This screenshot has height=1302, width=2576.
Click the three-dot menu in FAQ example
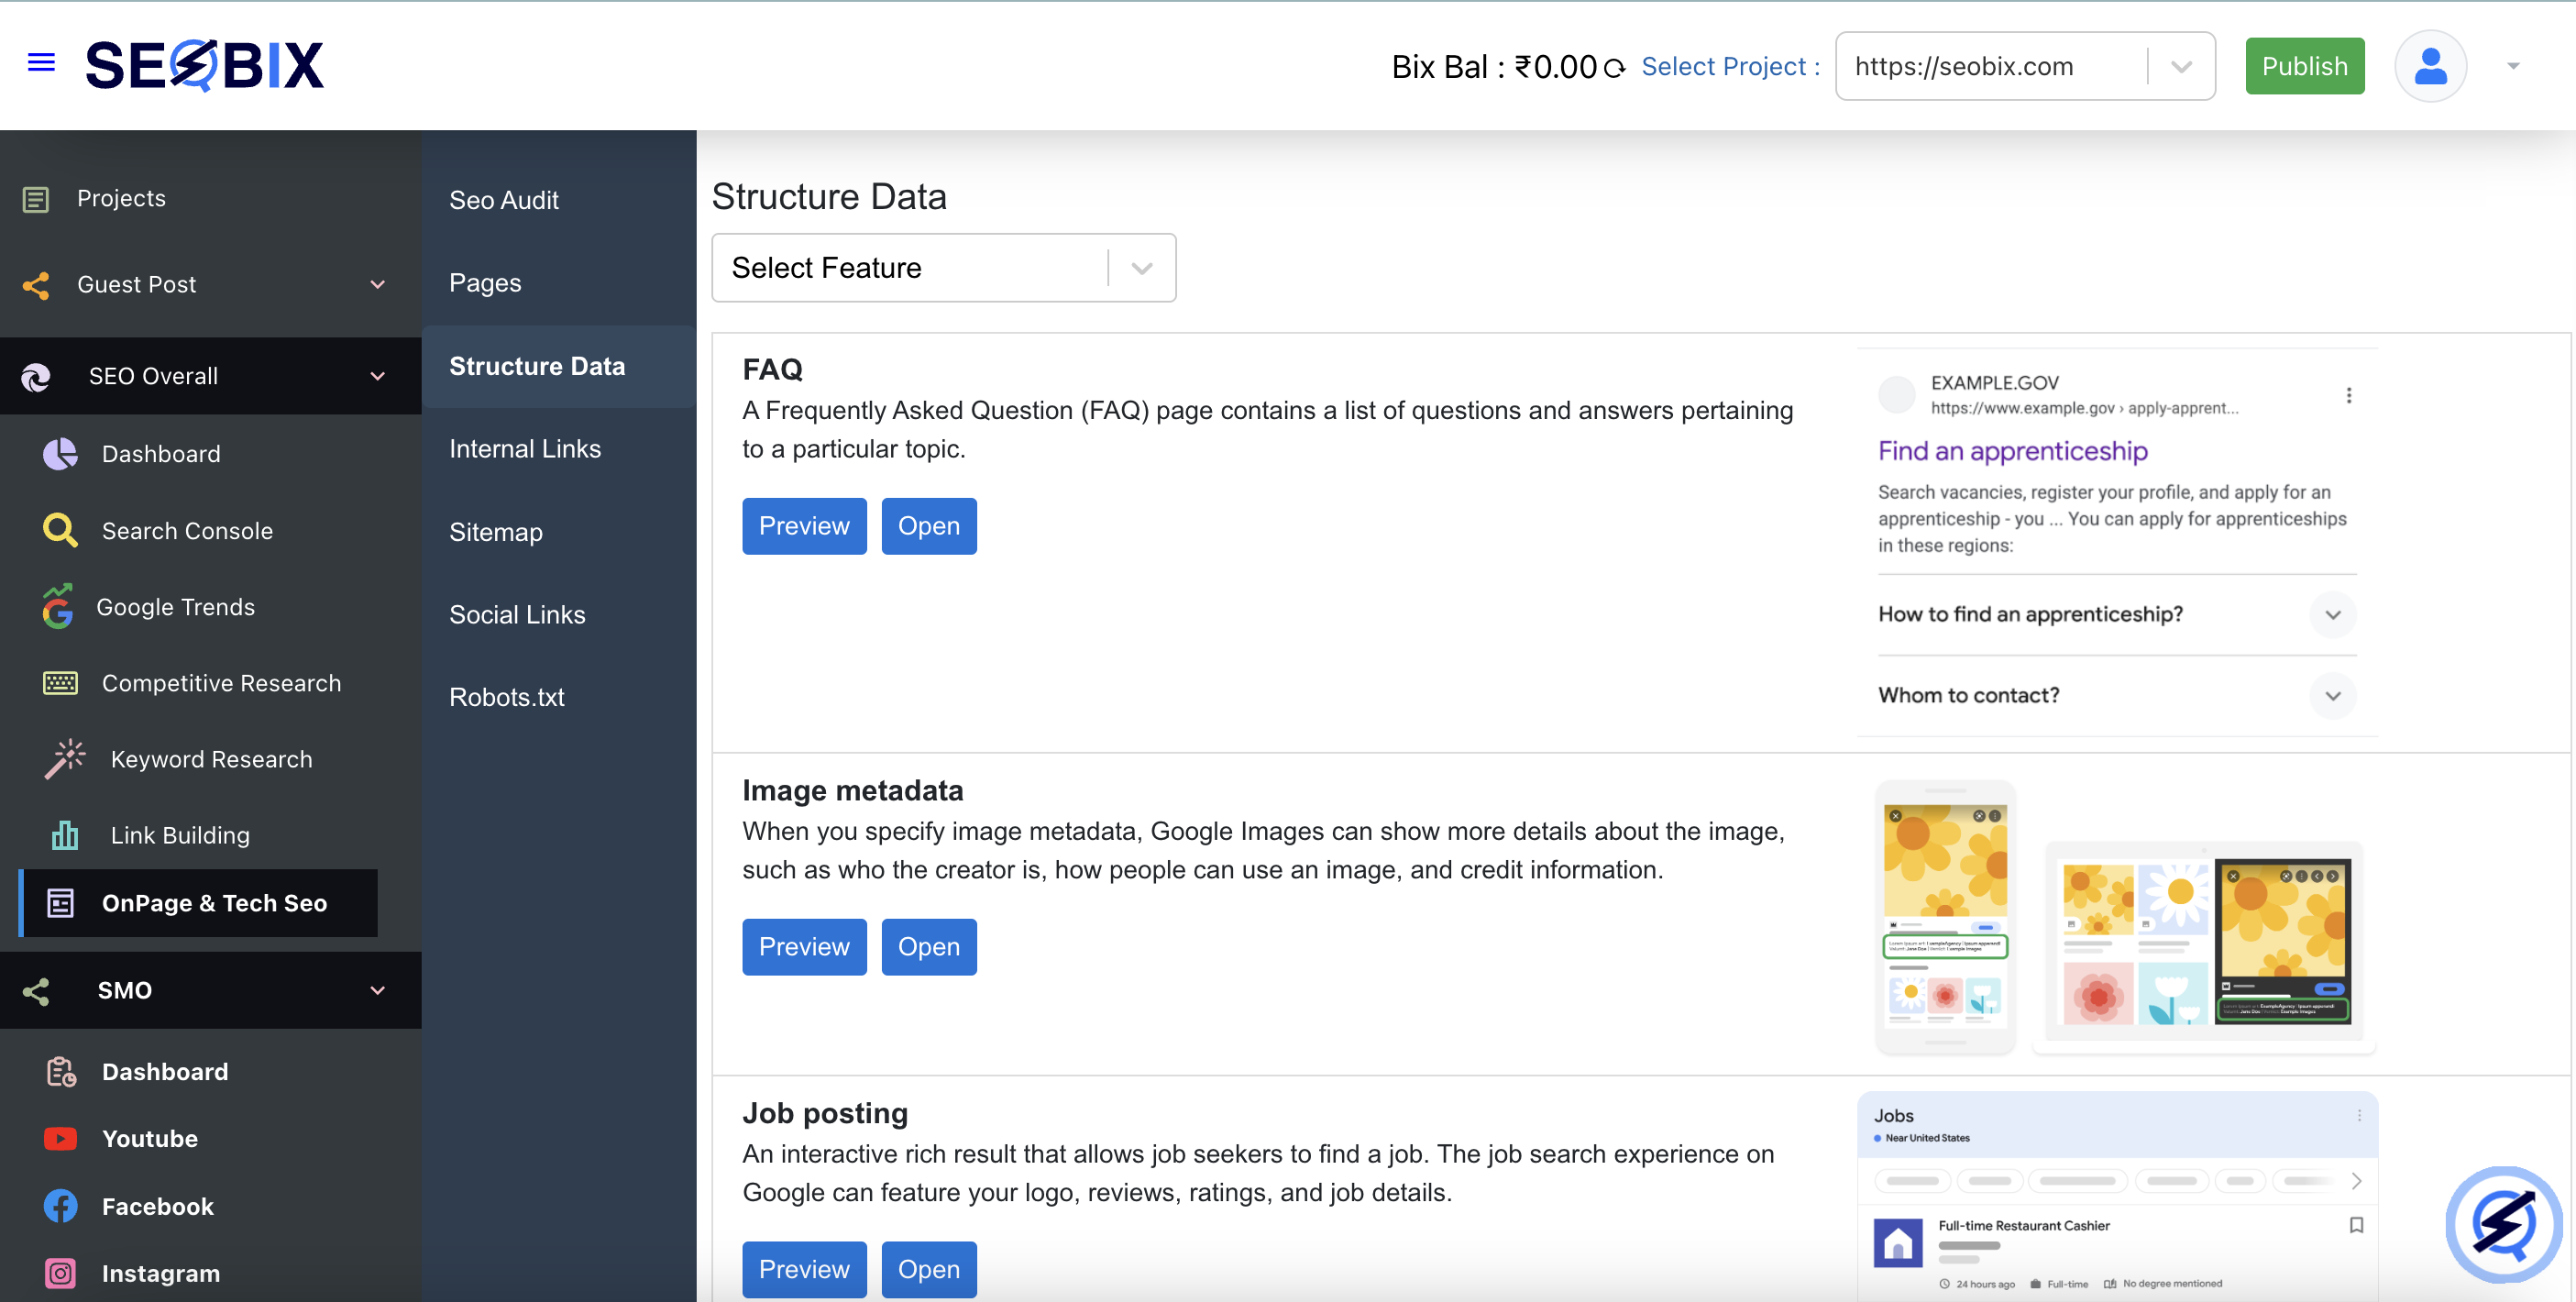click(2348, 395)
